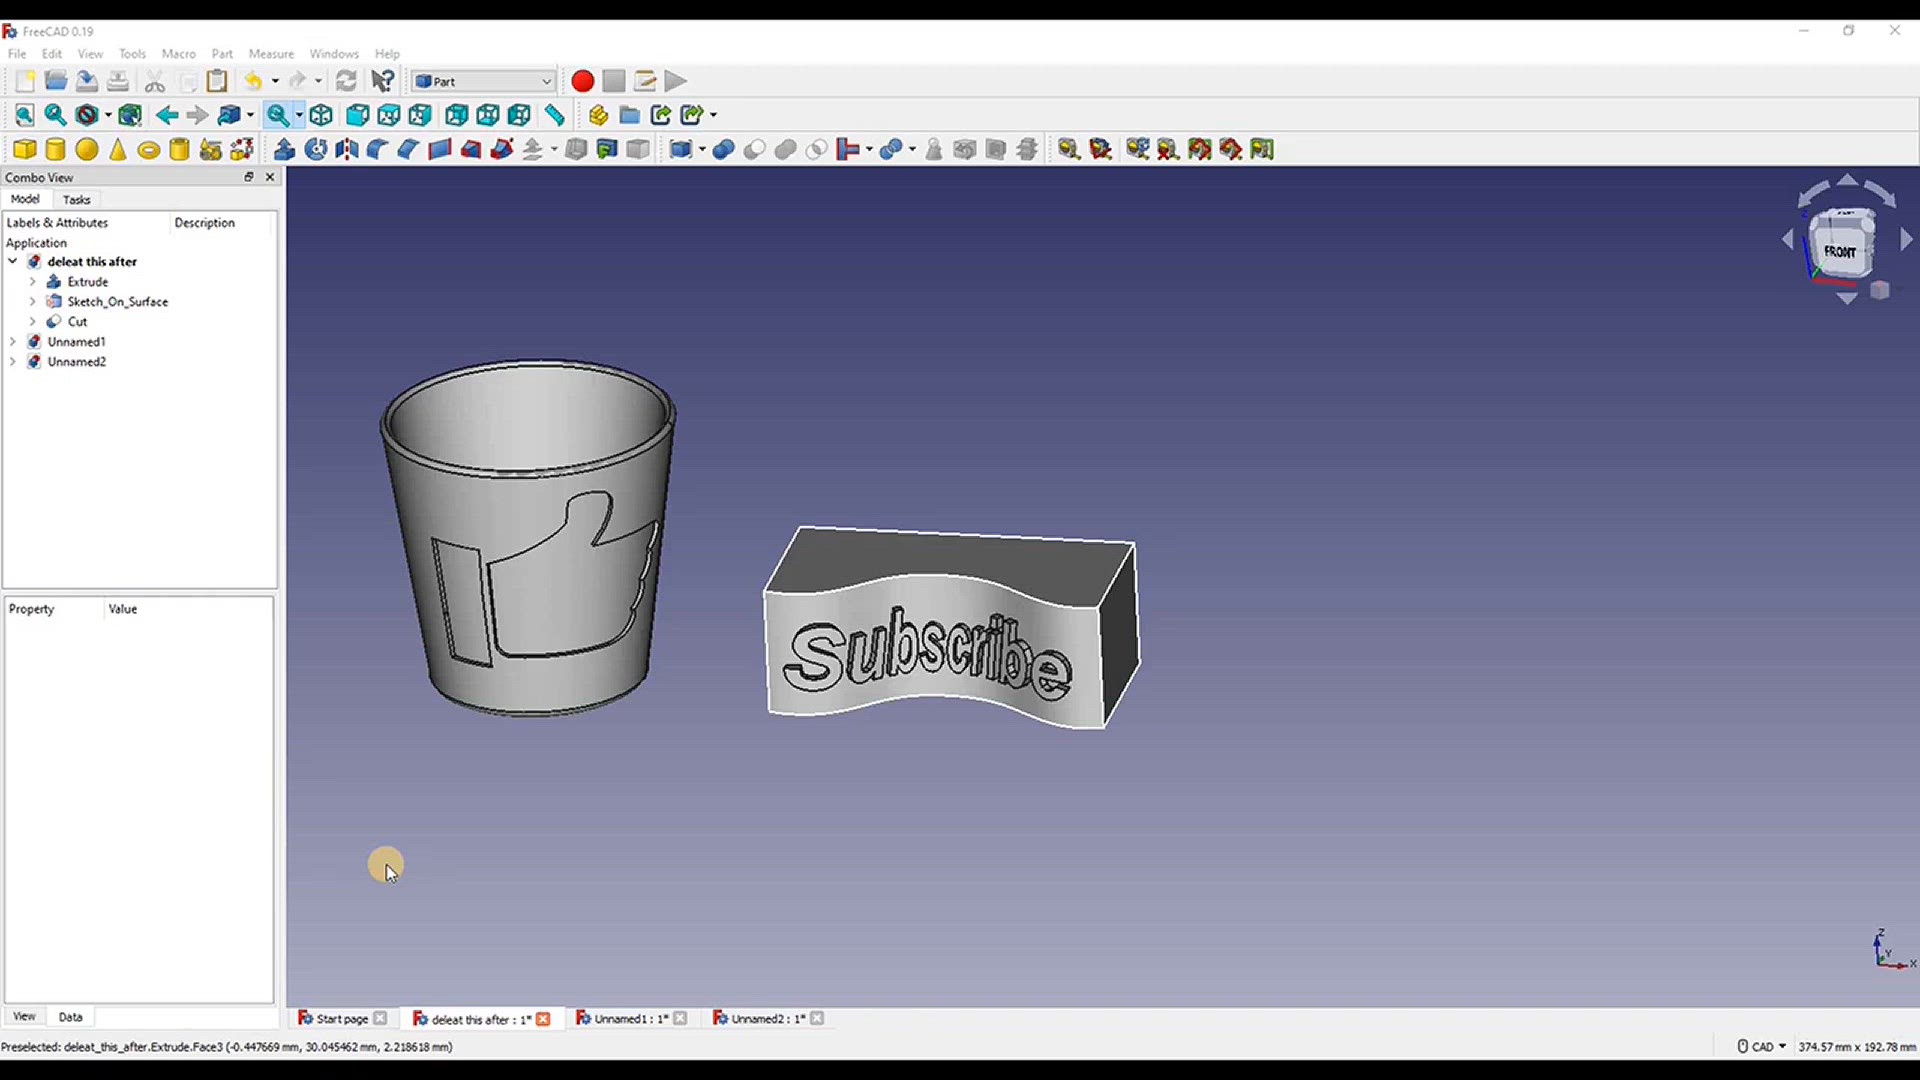
Task: Select the Cut item in tree
Action: coord(77,321)
